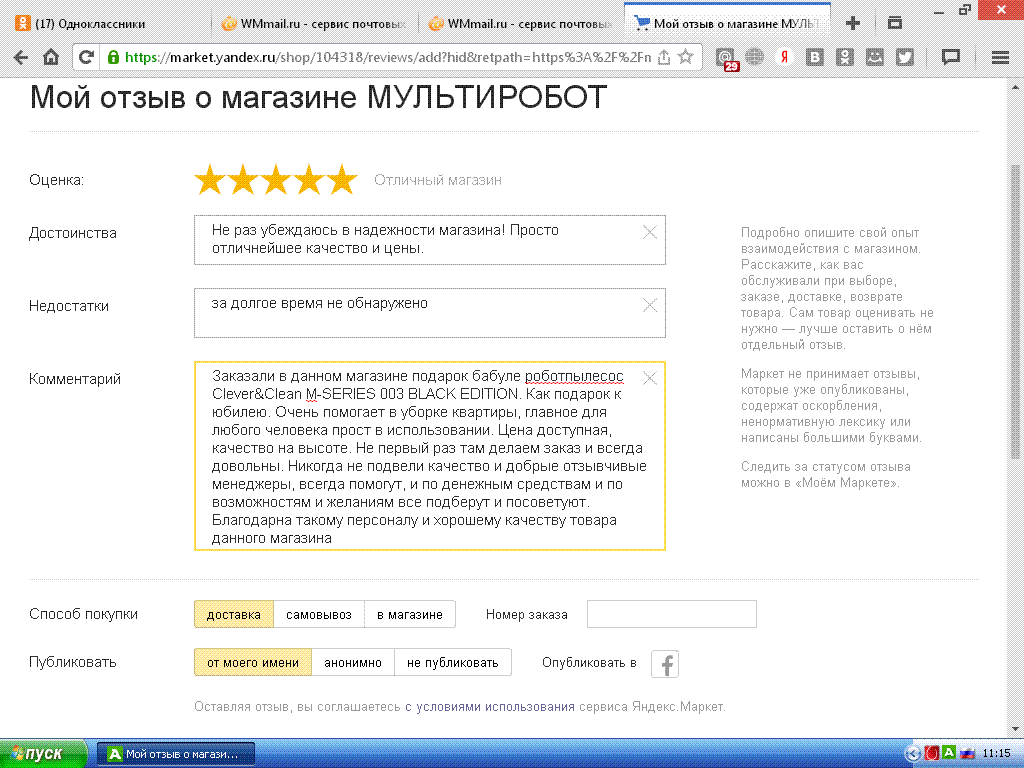Select the Мой отзыв о магазине tab
Screen dimensions: 1024x768
(727, 24)
